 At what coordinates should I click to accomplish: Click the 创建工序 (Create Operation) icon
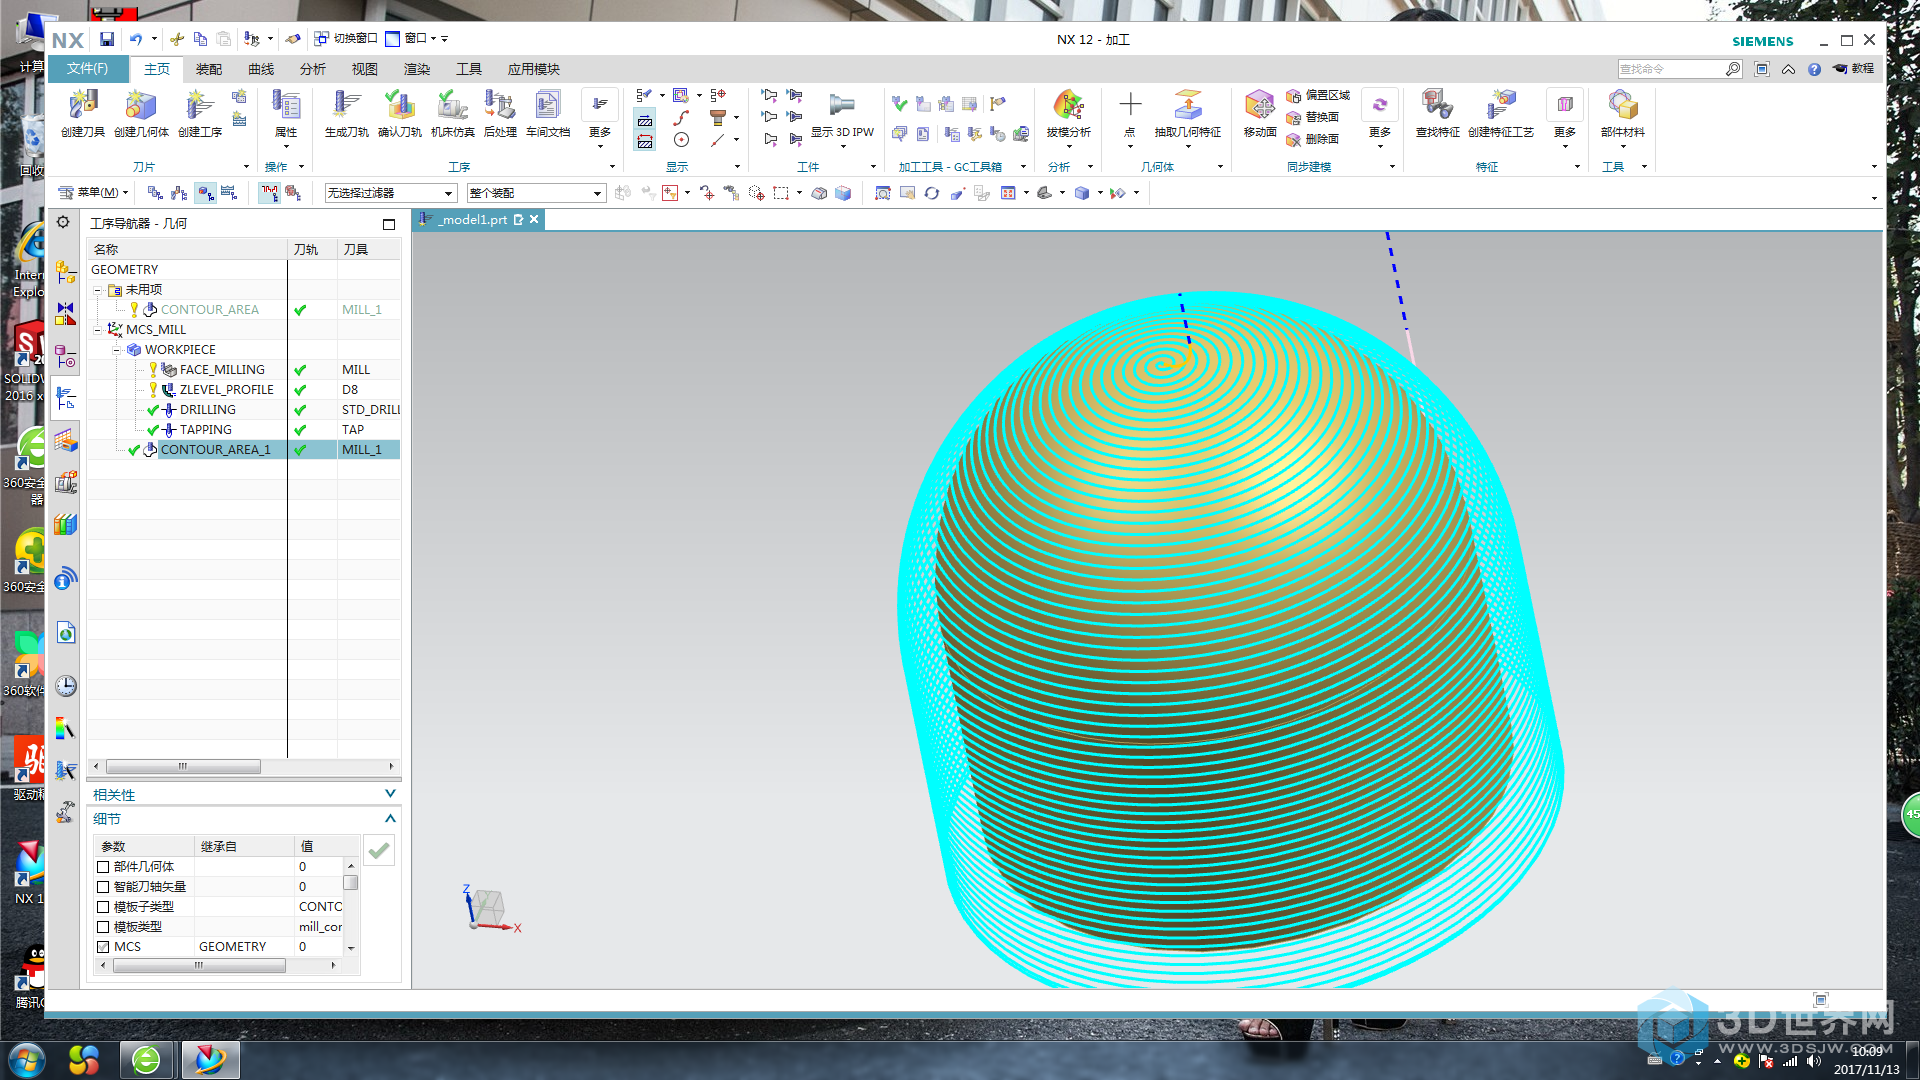click(200, 113)
